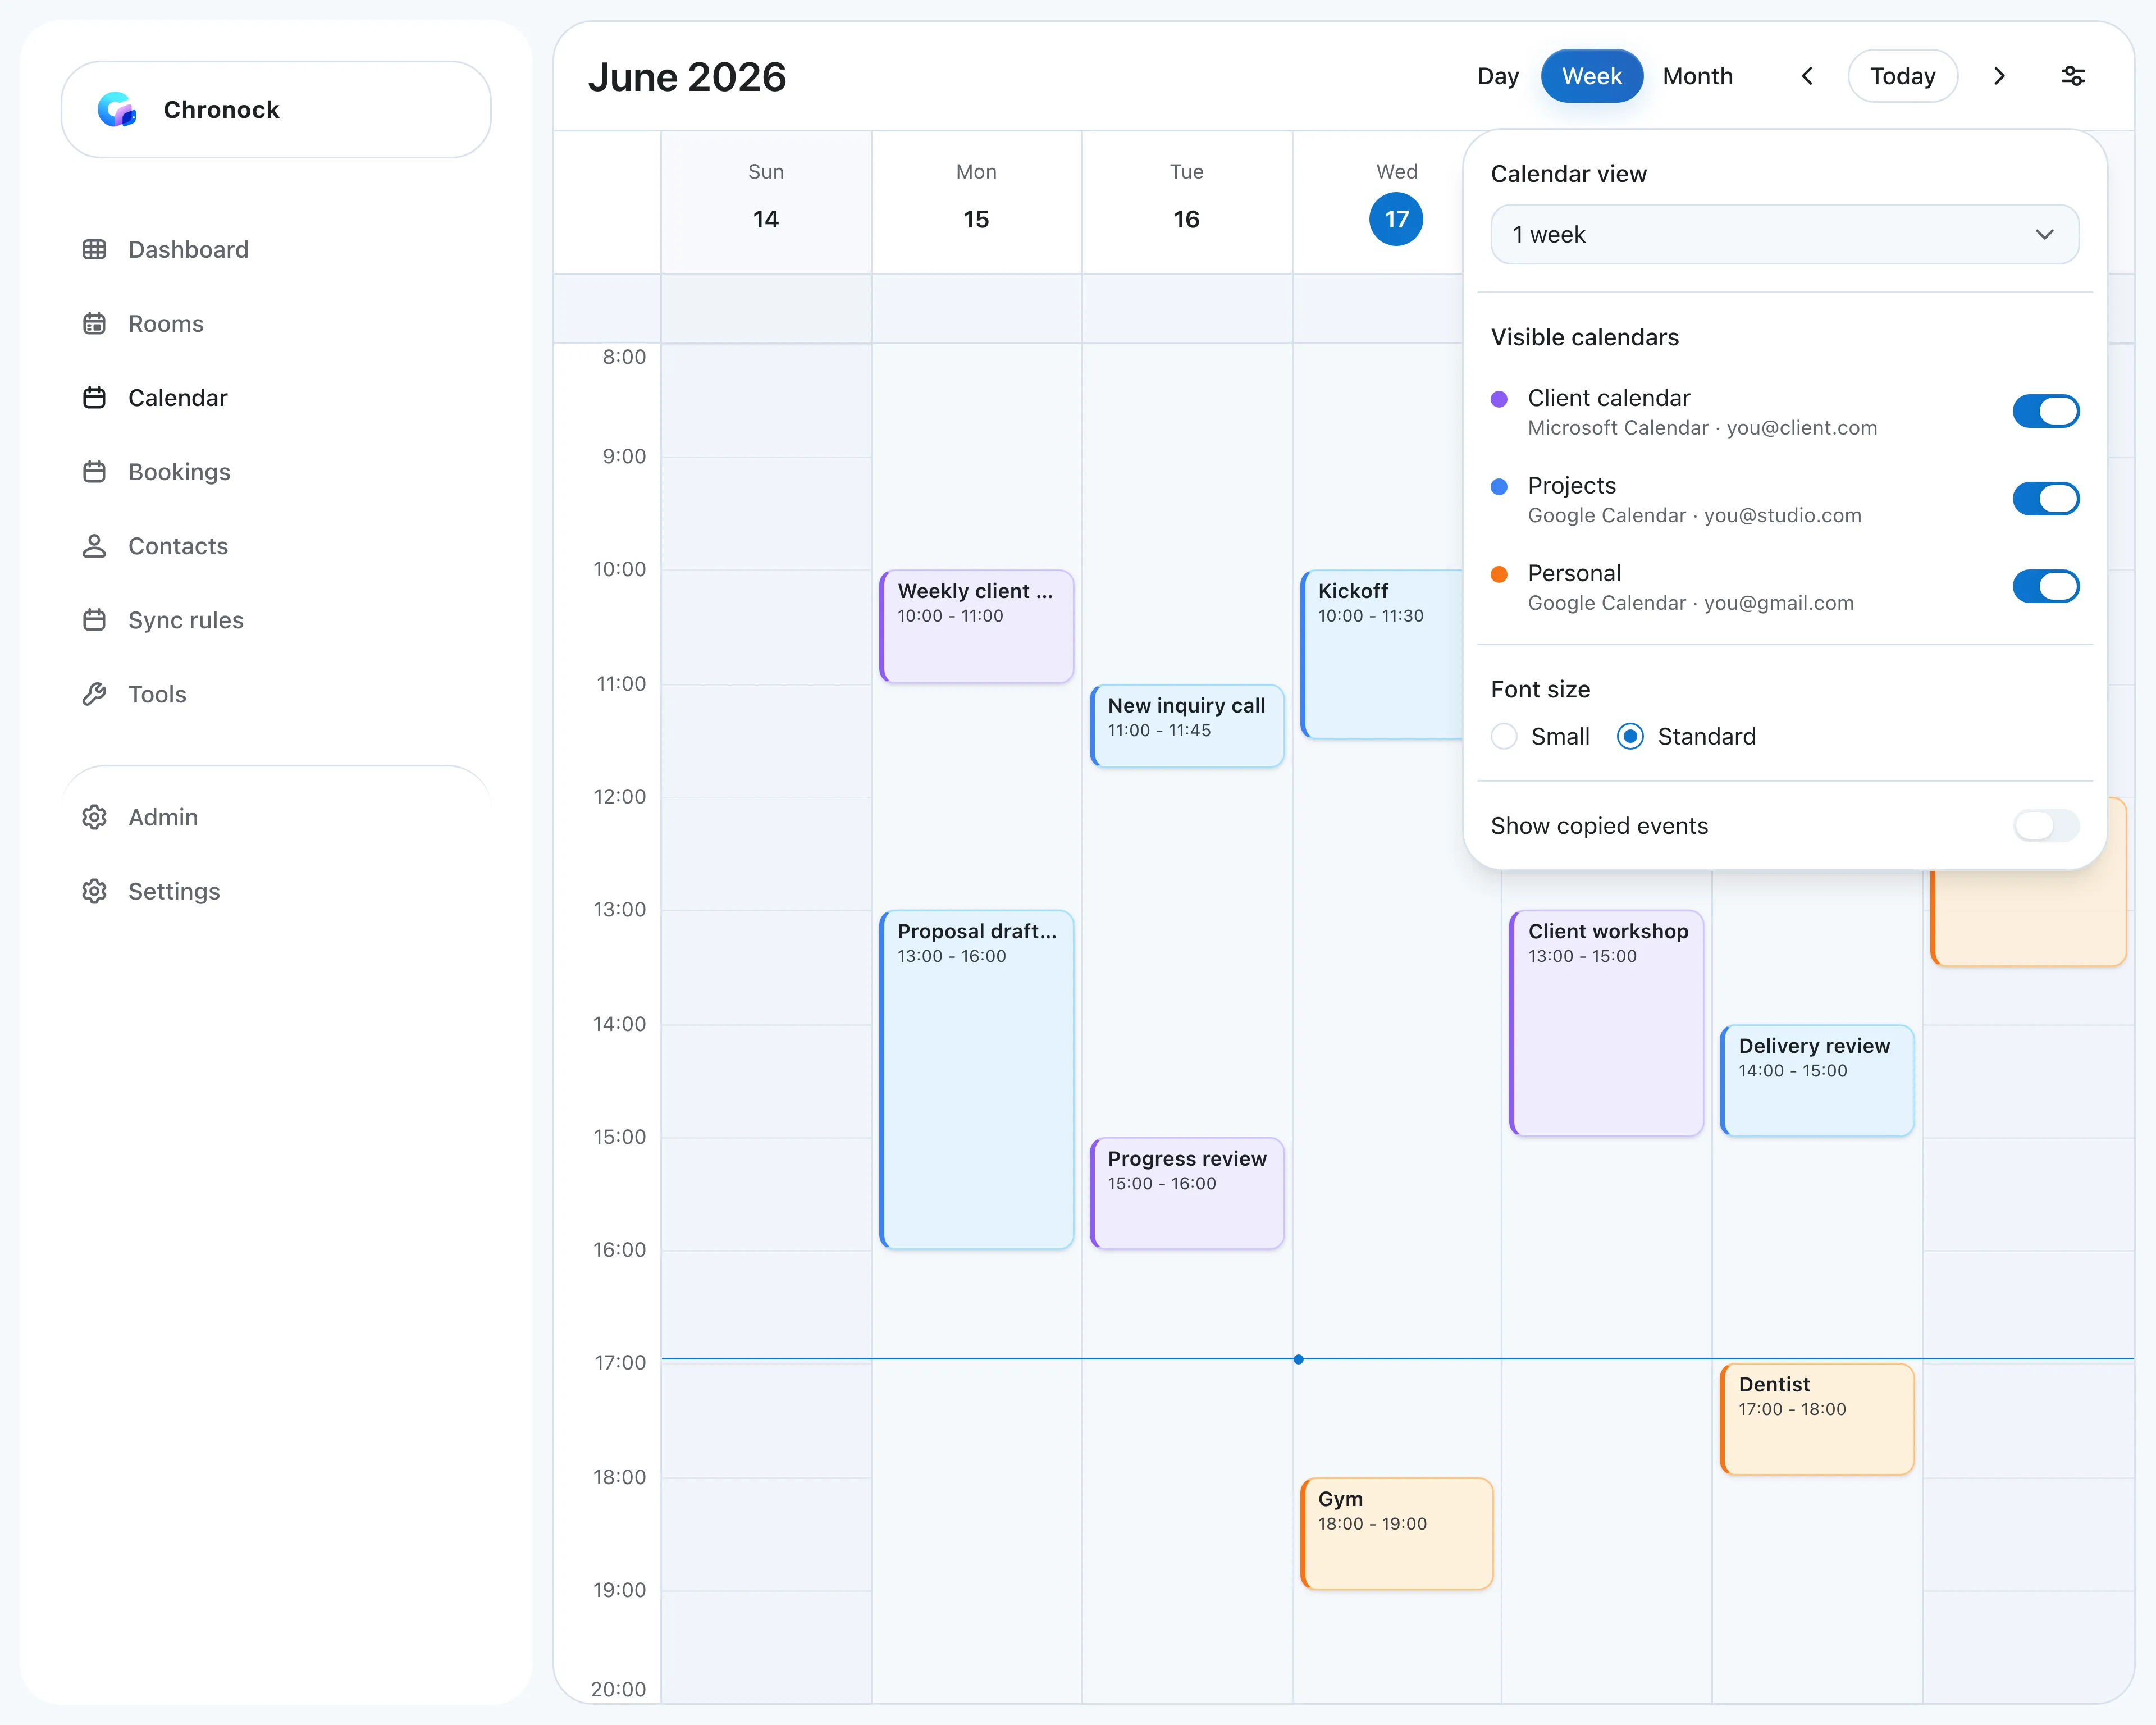2156x1725 pixels.
Task: Open the Gym event
Action: pyautogui.click(x=1396, y=1533)
